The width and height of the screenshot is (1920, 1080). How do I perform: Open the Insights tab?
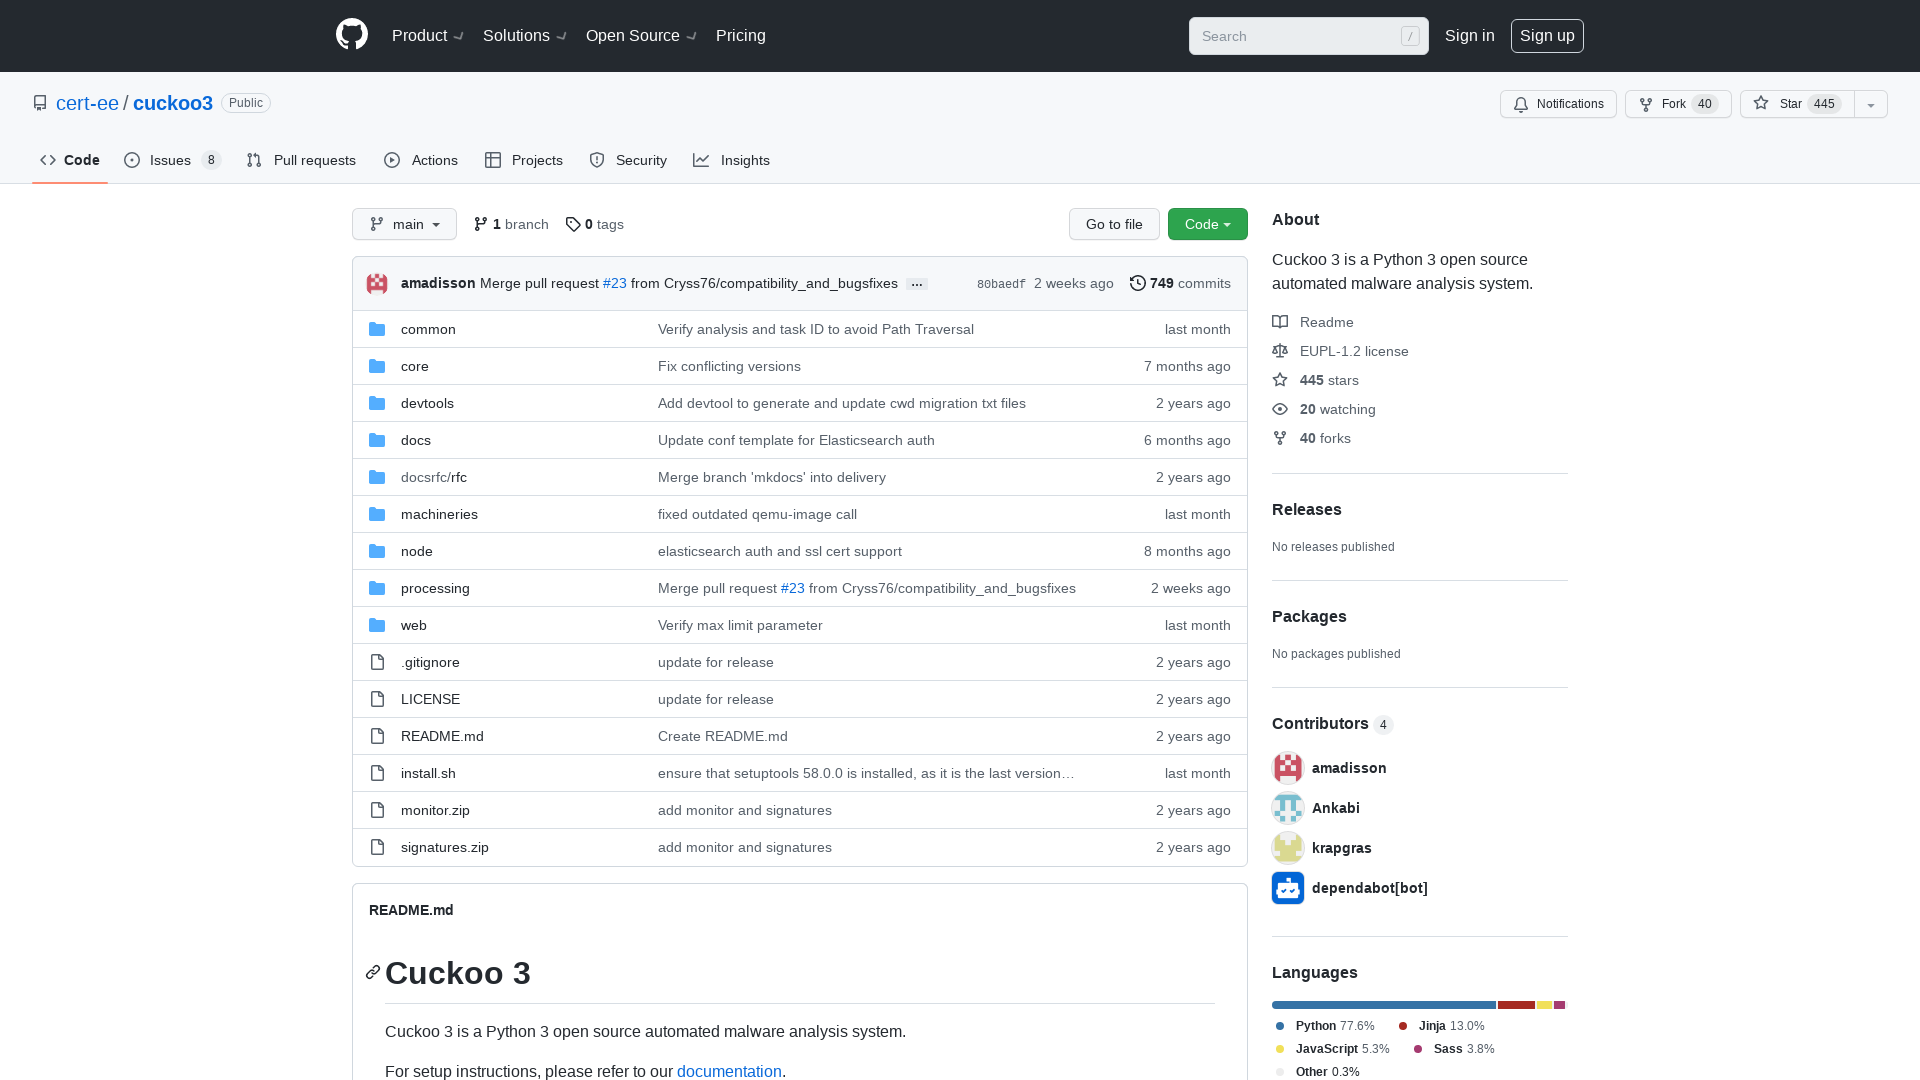pyautogui.click(x=731, y=160)
